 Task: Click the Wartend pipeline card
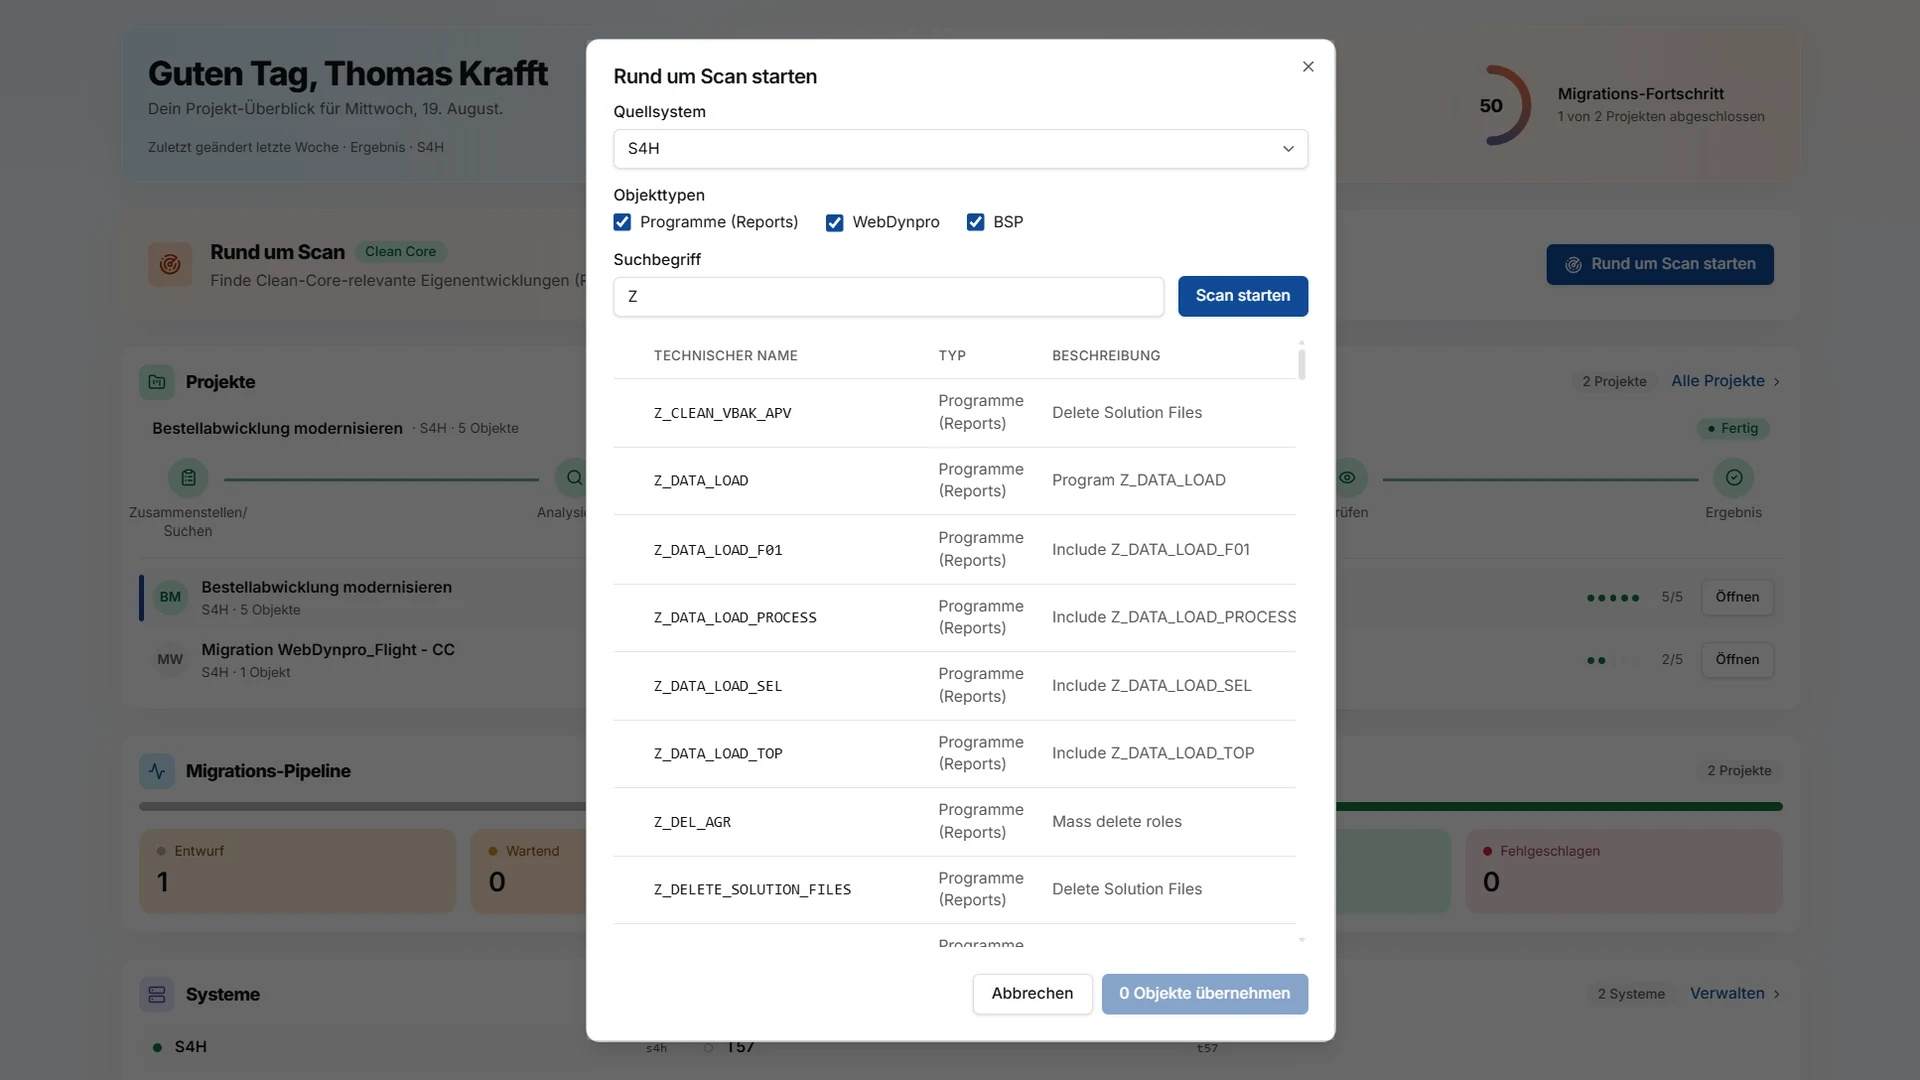tap(528, 871)
